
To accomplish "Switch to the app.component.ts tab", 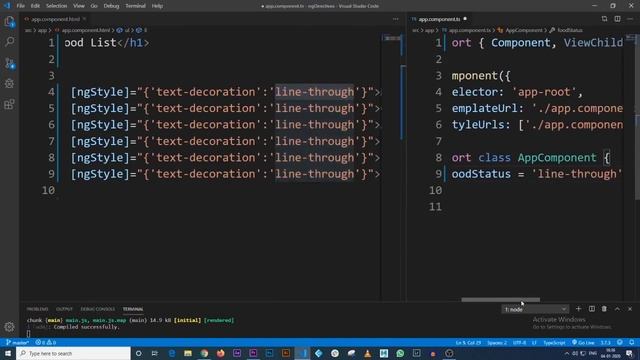I will click(x=439, y=19).
